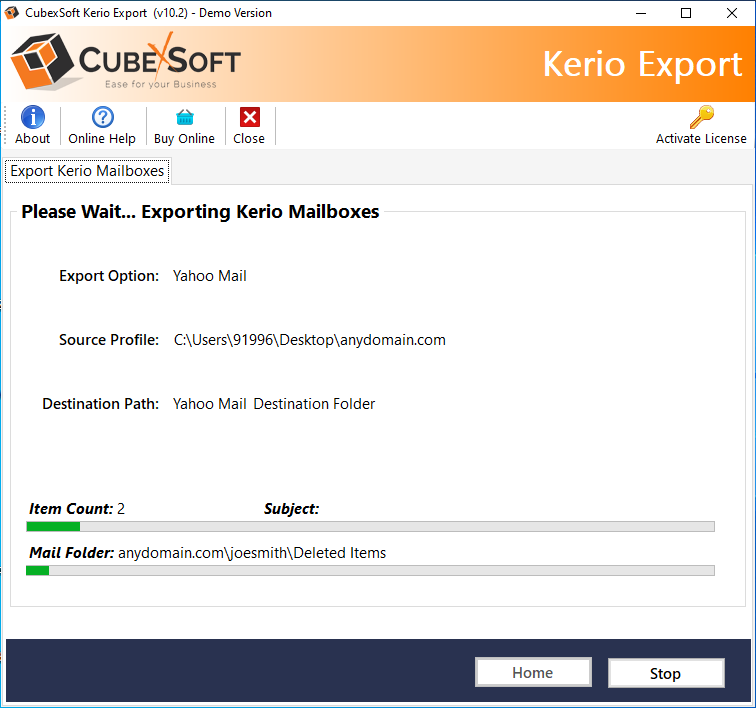
Task: Select the Export Kerio Mailboxes tab
Action: click(x=87, y=171)
